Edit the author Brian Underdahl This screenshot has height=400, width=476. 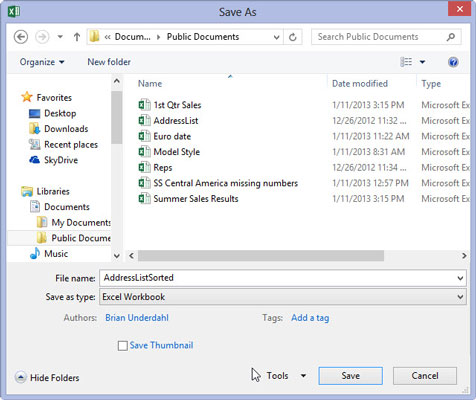[137, 318]
